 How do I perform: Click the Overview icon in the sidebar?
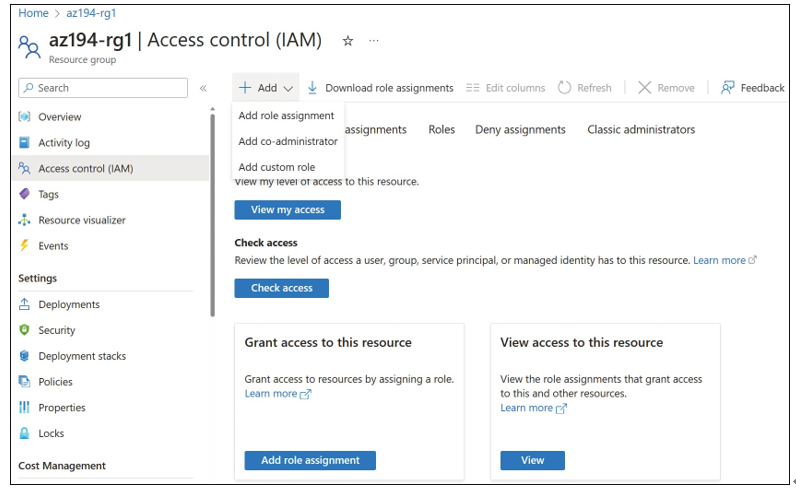(x=24, y=117)
